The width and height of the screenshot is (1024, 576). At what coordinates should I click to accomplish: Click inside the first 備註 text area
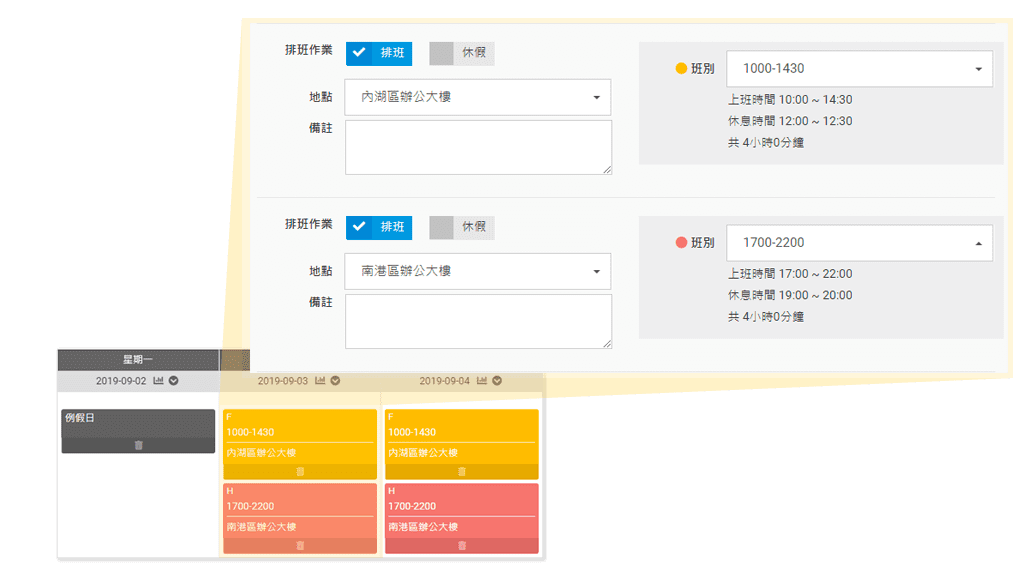pos(477,145)
